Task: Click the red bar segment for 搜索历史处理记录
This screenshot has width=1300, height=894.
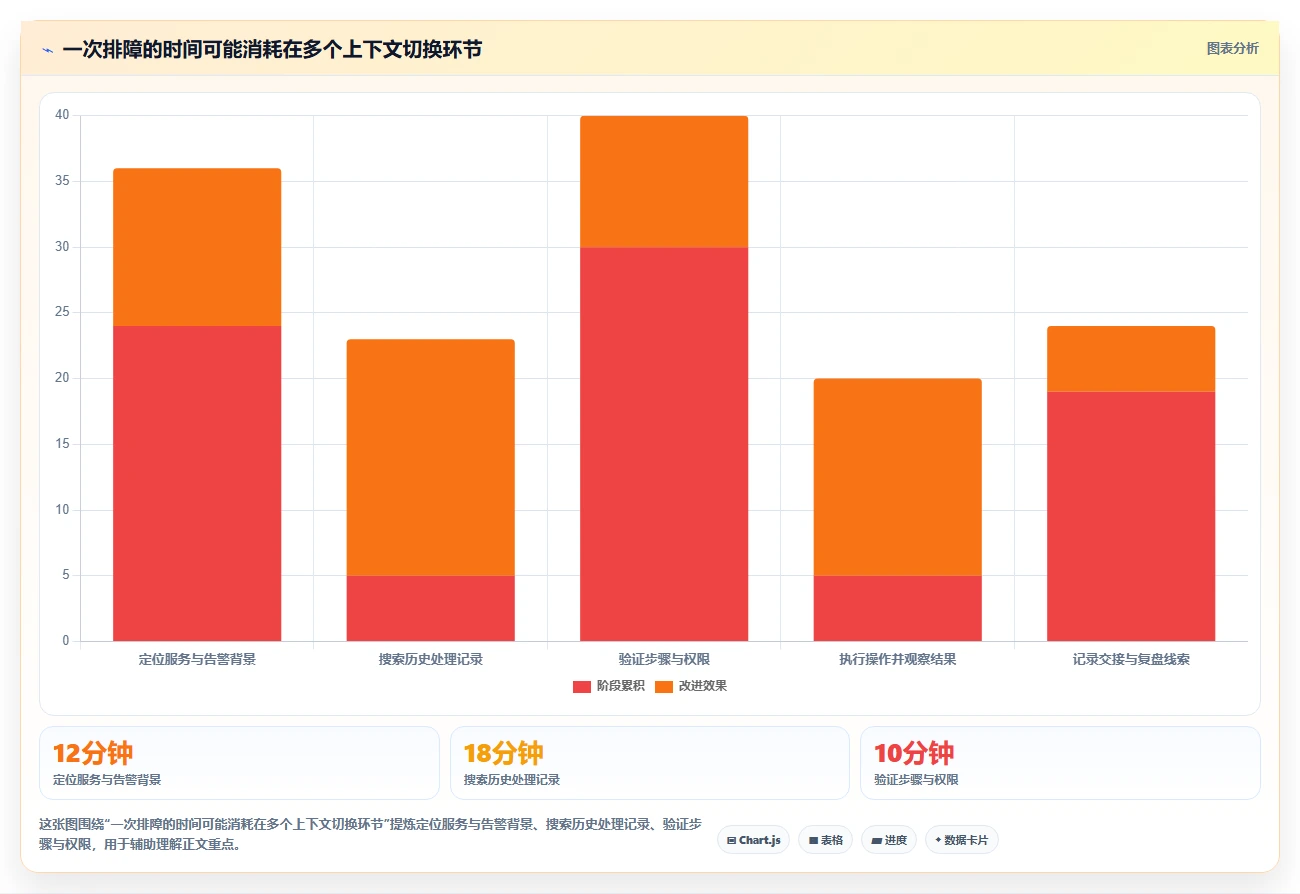Action: coord(431,608)
